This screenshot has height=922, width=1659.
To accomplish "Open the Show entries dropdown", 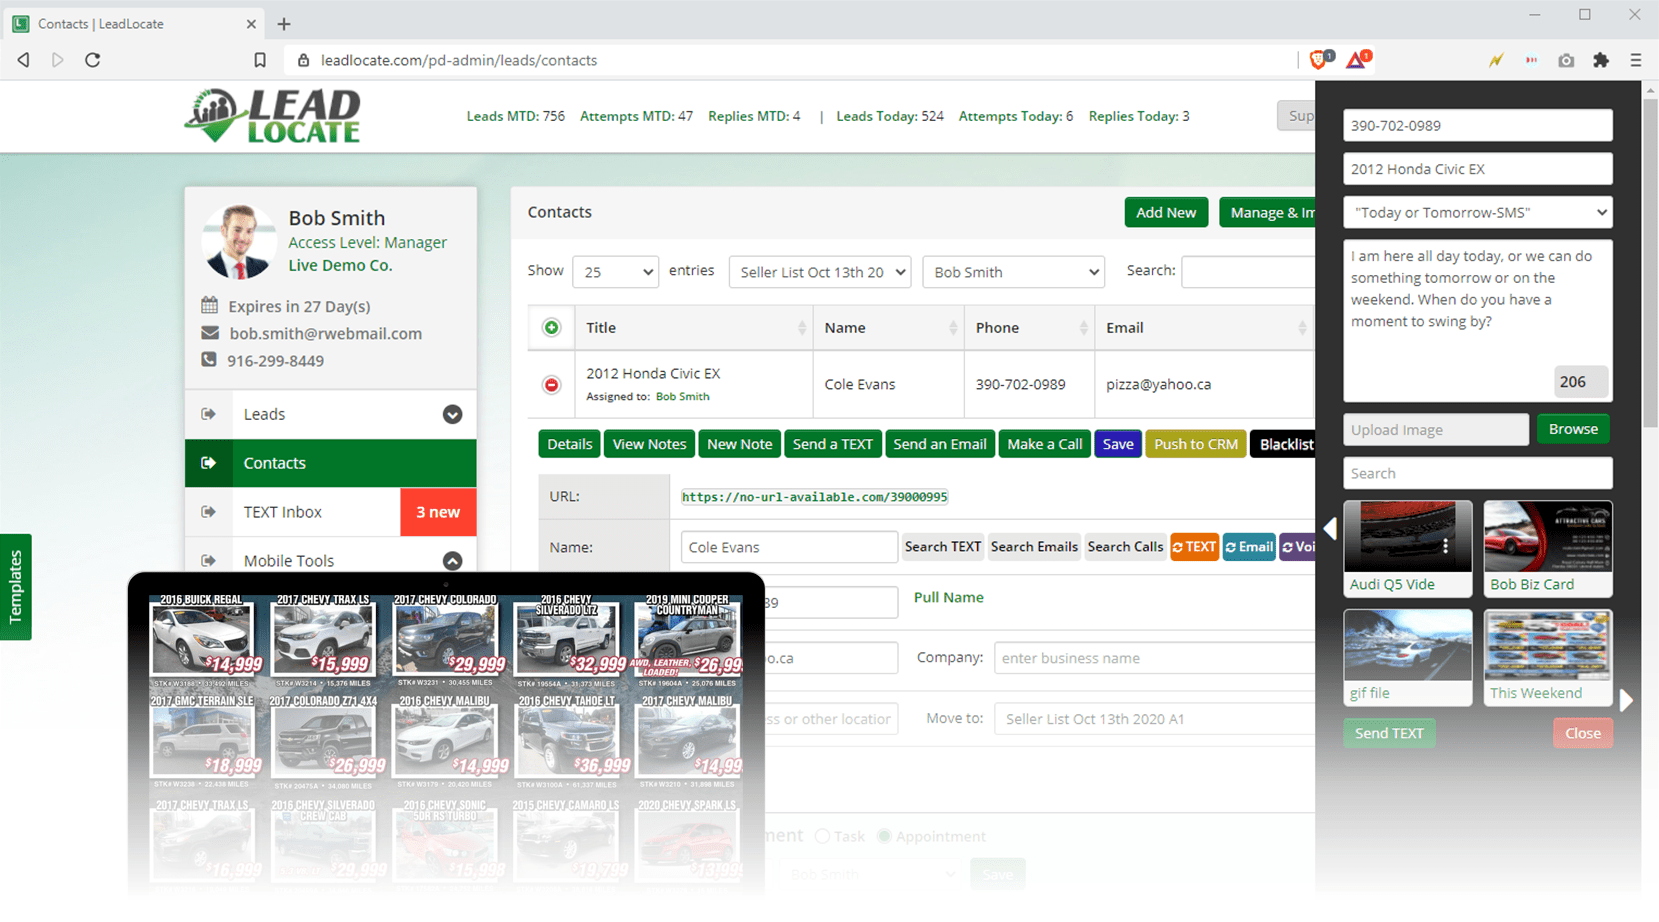I will point(615,272).
